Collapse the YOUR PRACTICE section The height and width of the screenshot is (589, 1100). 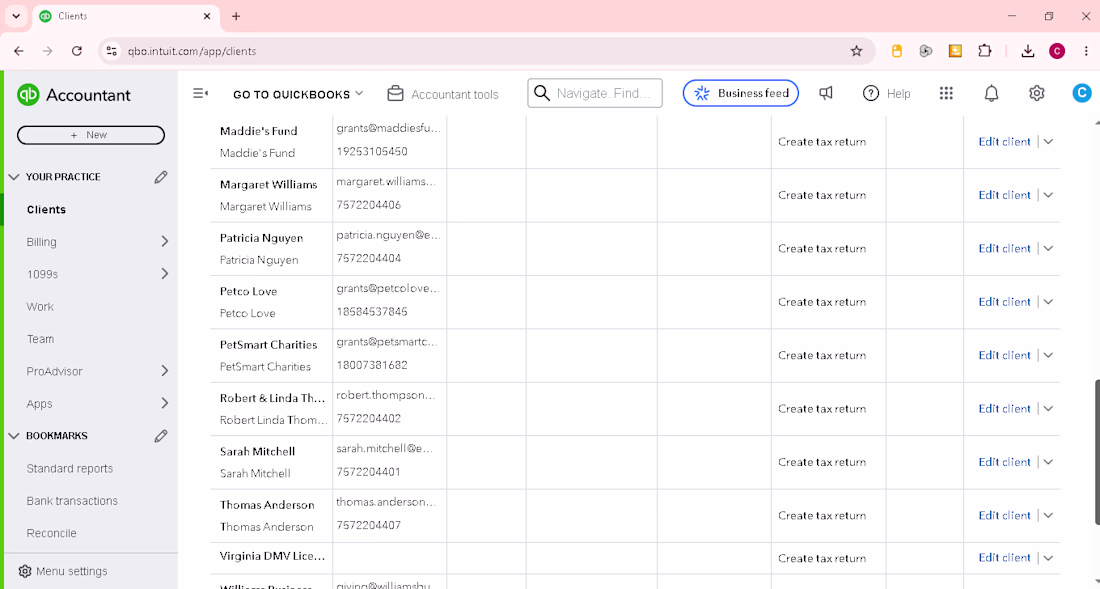click(14, 177)
